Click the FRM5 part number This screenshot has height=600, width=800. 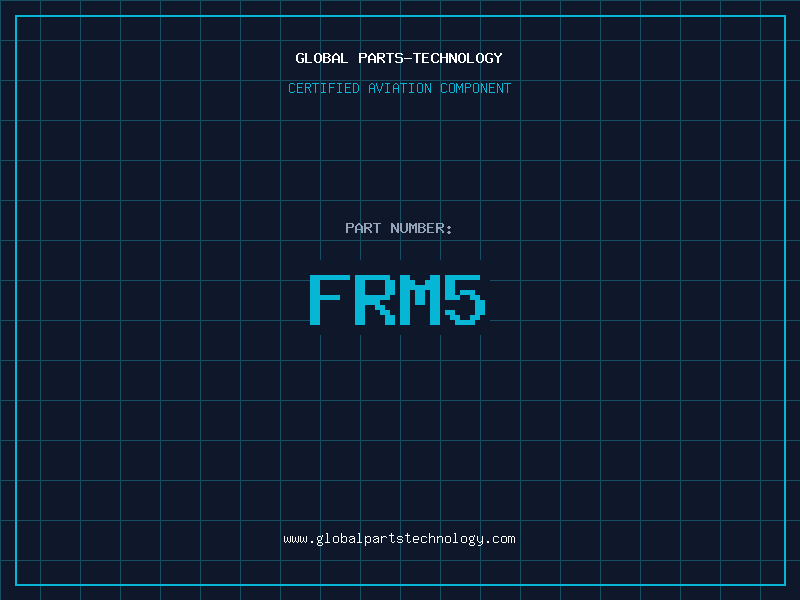point(397,299)
